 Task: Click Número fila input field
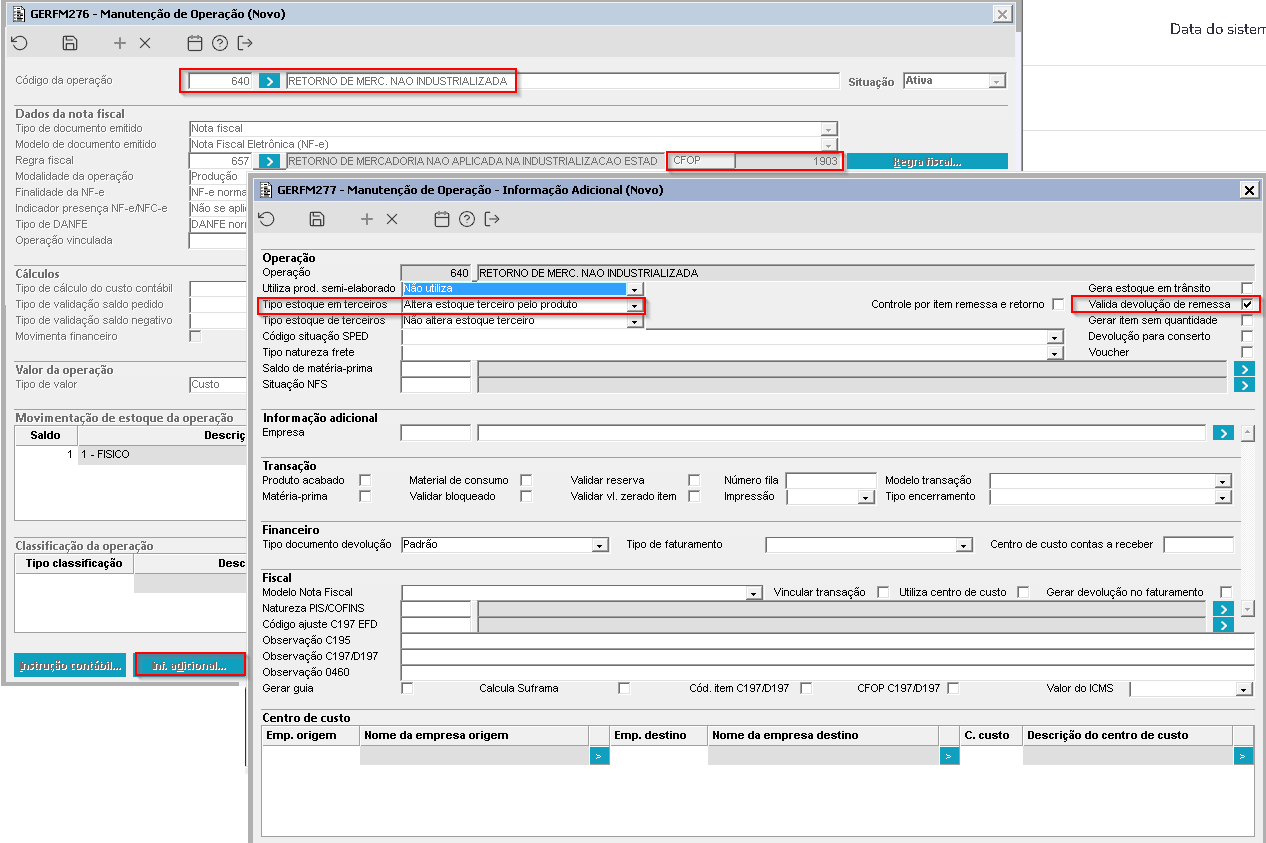831,481
